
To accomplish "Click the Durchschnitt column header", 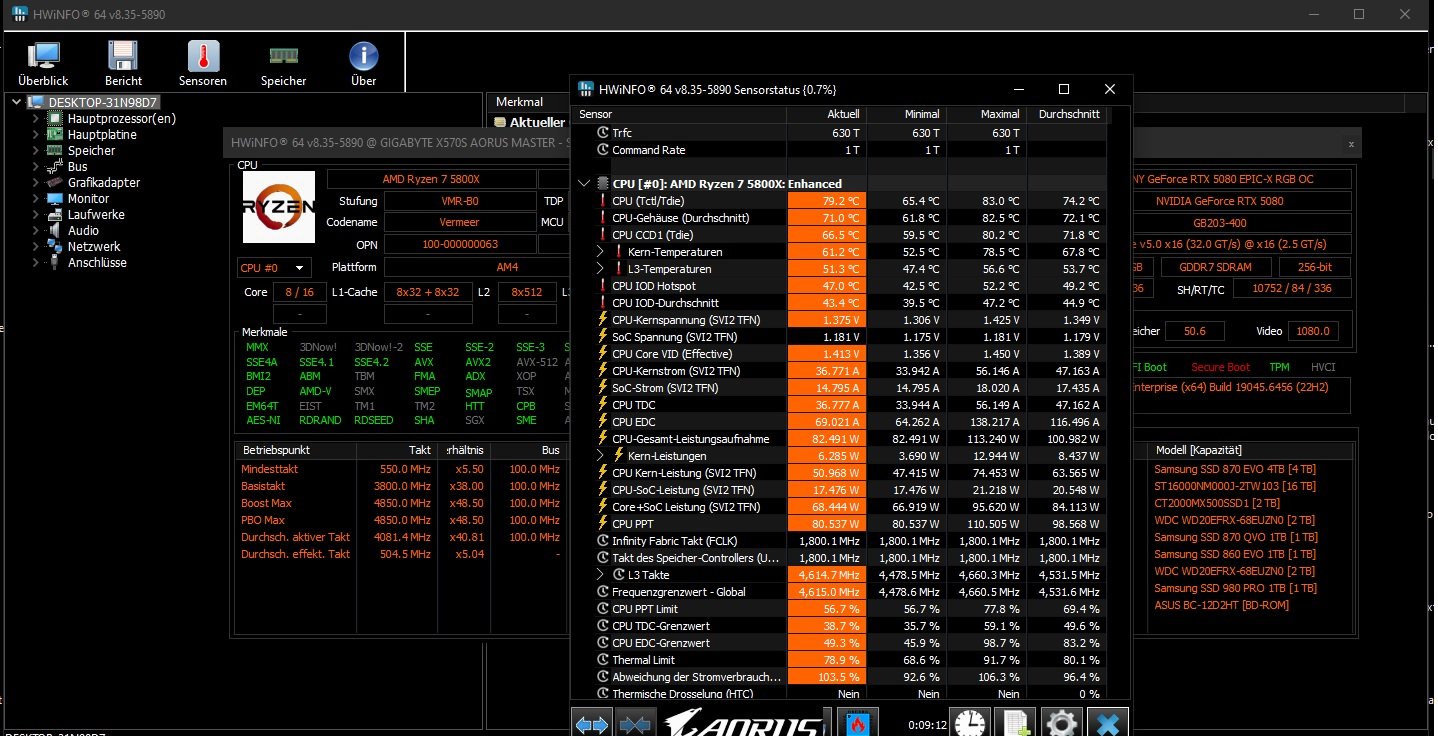I will (1067, 115).
